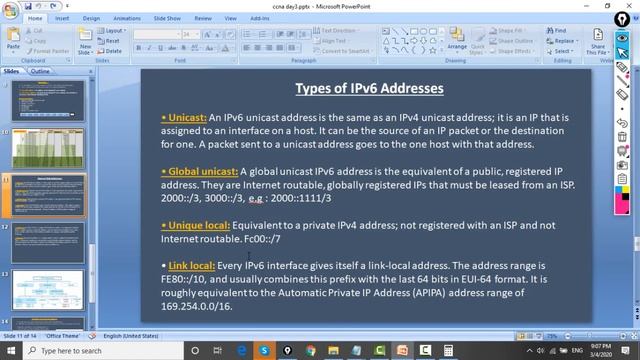Click Share This File button

(x=598, y=41)
